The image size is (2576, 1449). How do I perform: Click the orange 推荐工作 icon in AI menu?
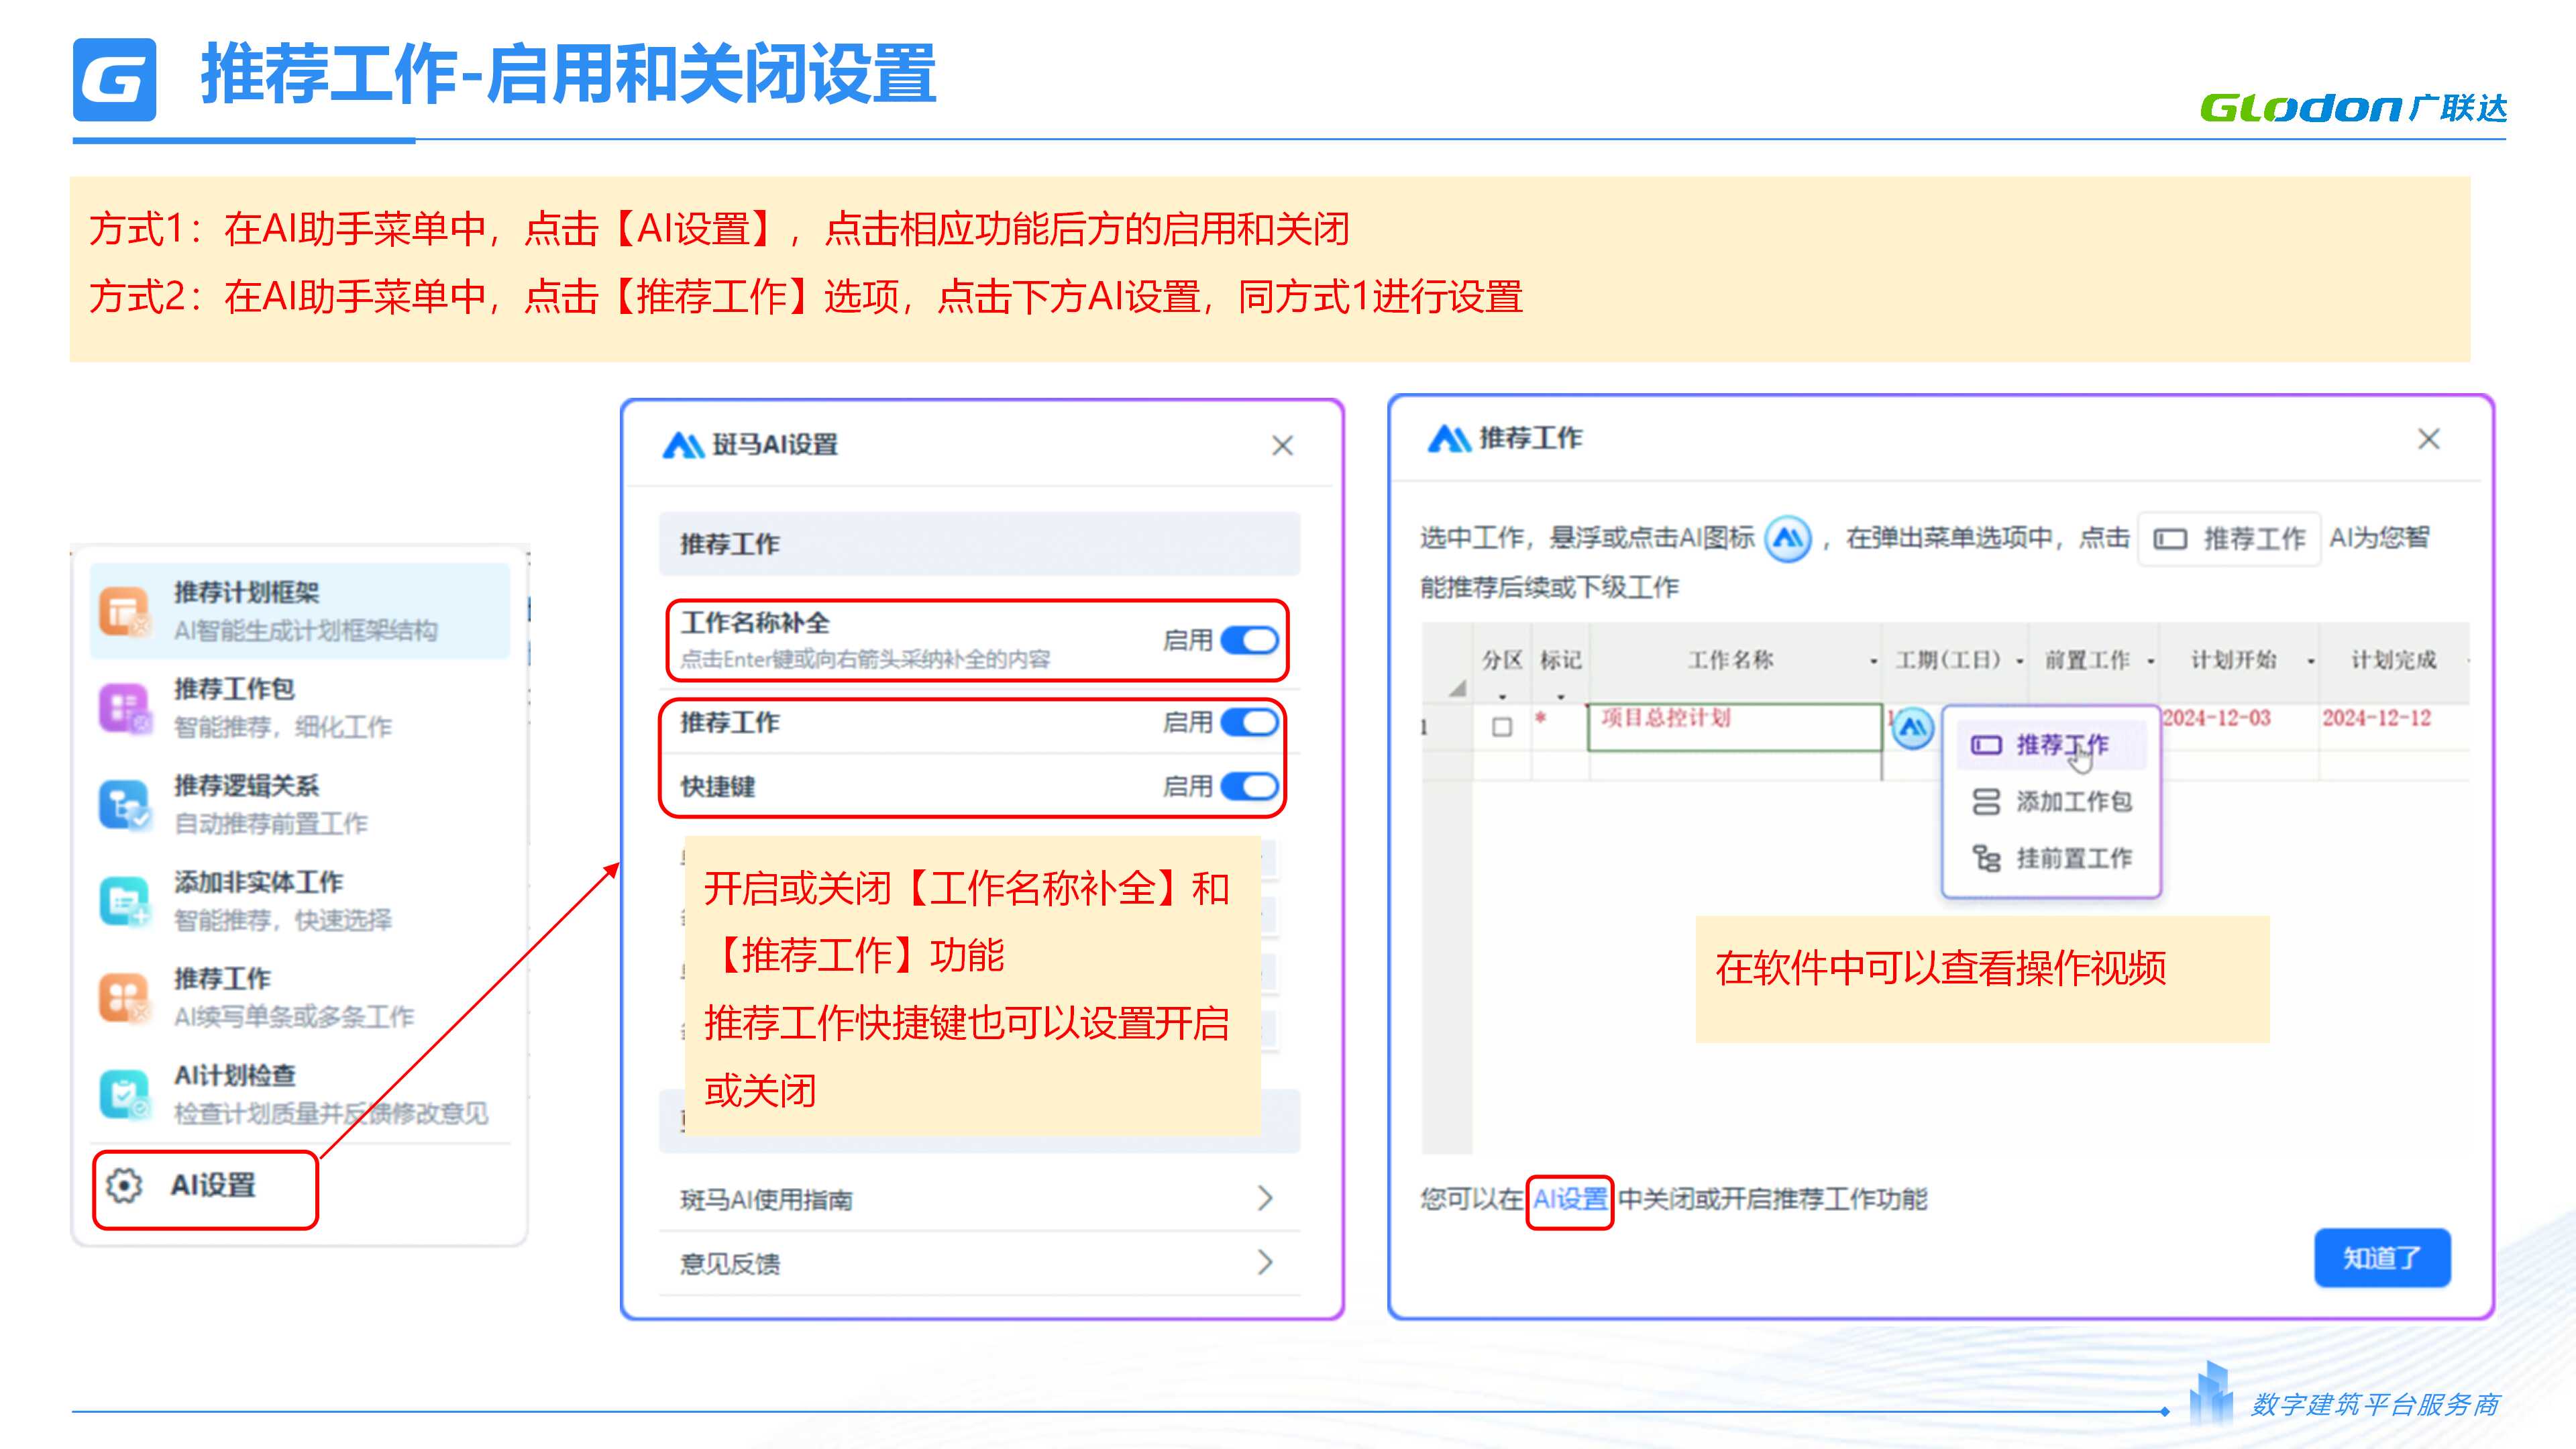[x=124, y=997]
